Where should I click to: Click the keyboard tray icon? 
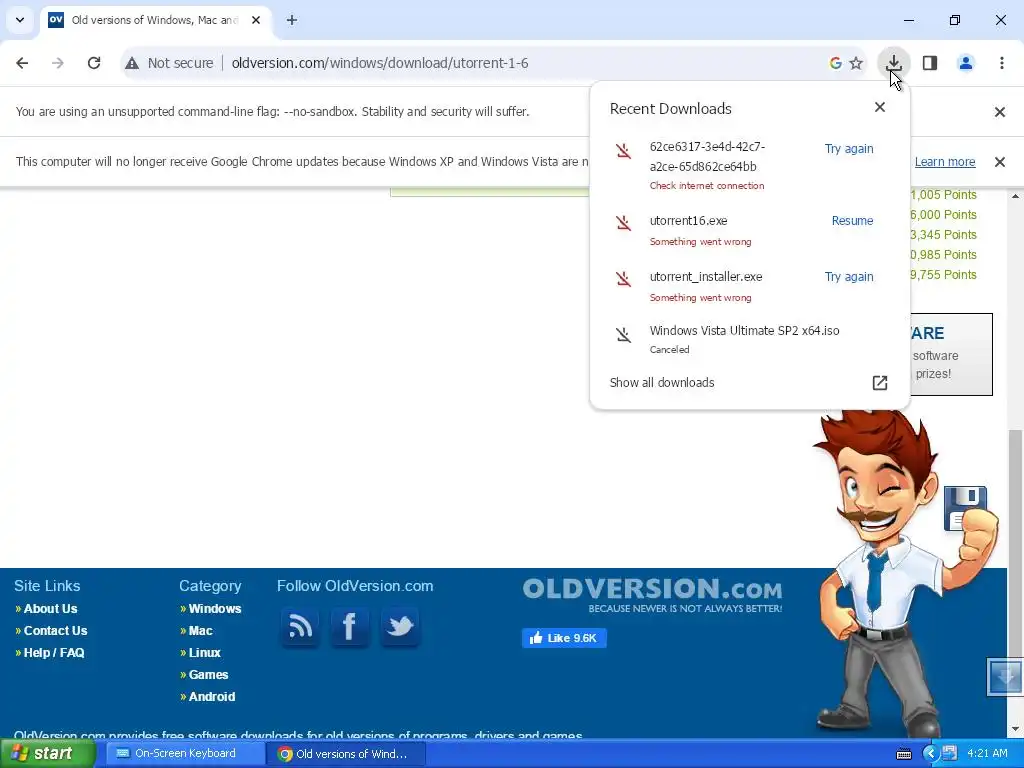903,754
